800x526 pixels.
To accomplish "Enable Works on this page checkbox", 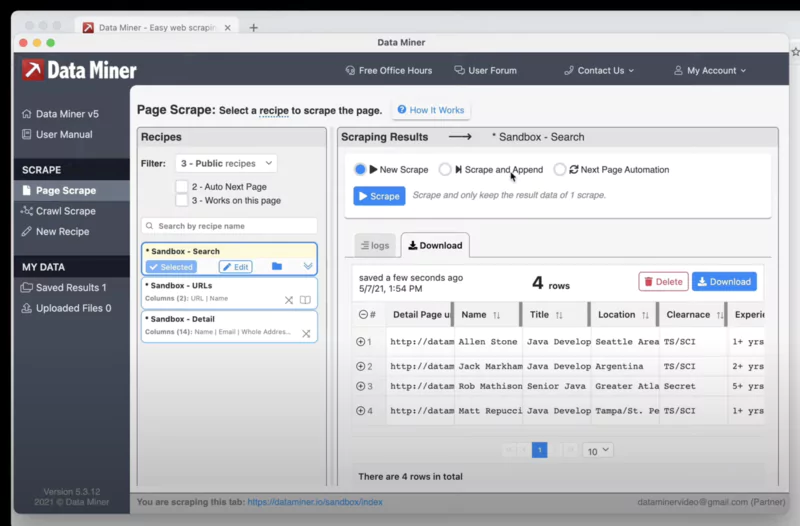I will (x=181, y=200).
